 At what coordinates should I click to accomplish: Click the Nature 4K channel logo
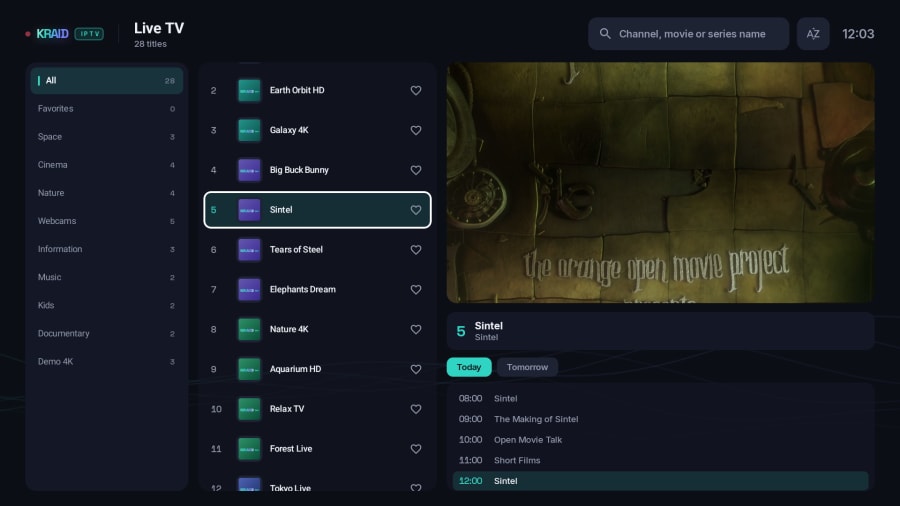(249, 329)
